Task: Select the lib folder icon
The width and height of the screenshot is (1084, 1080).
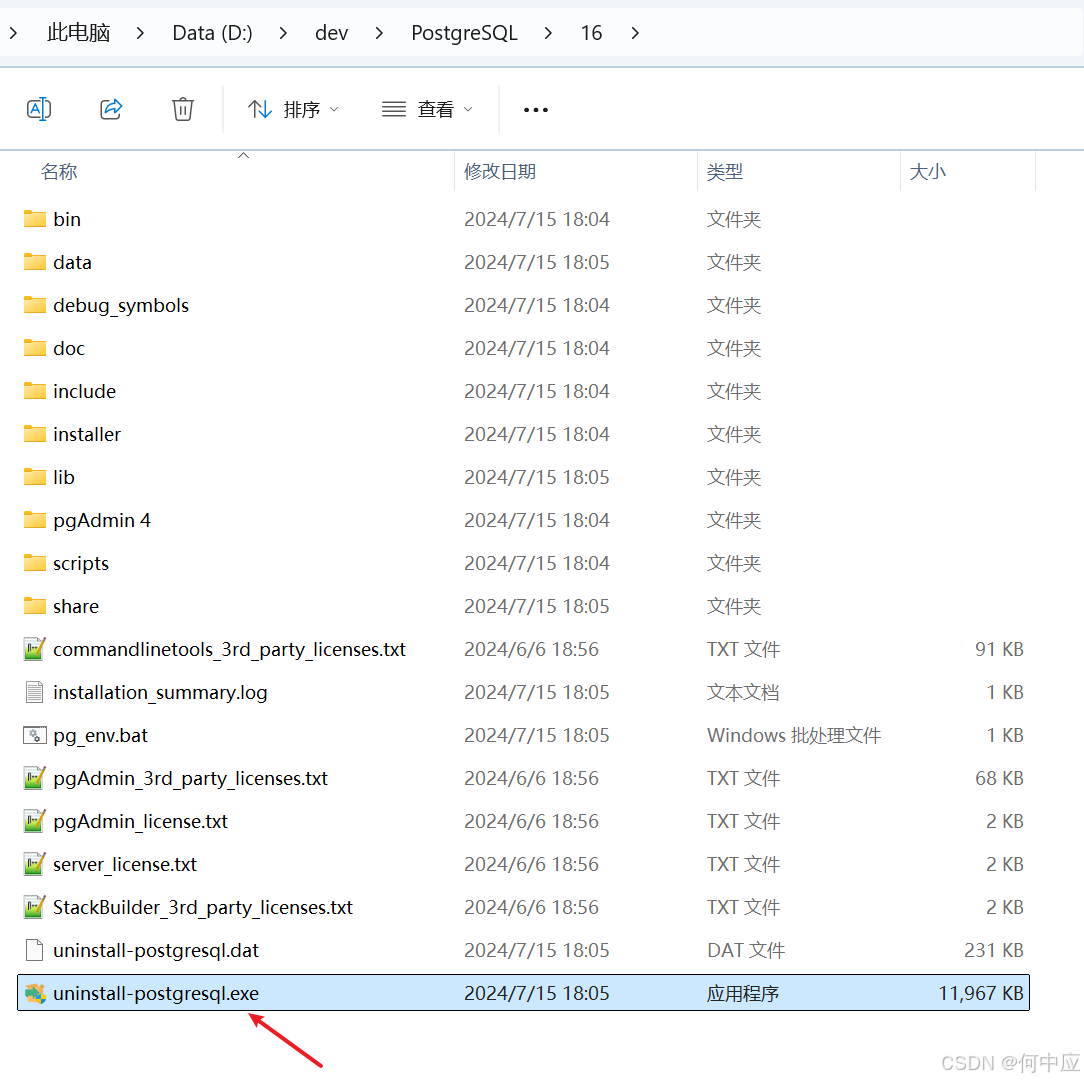Action: click(x=35, y=477)
